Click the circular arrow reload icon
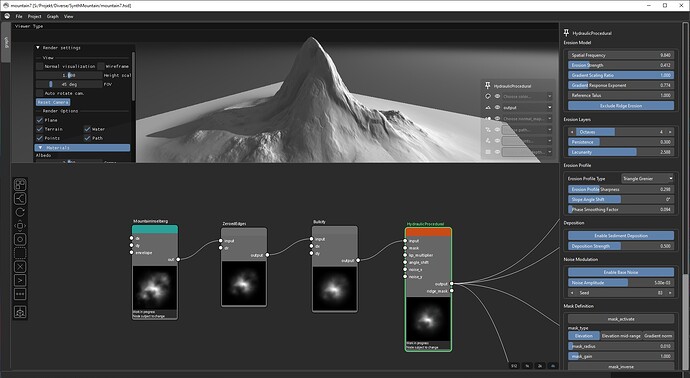The height and width of the screenshot is (378, 690). pos(20,212)
